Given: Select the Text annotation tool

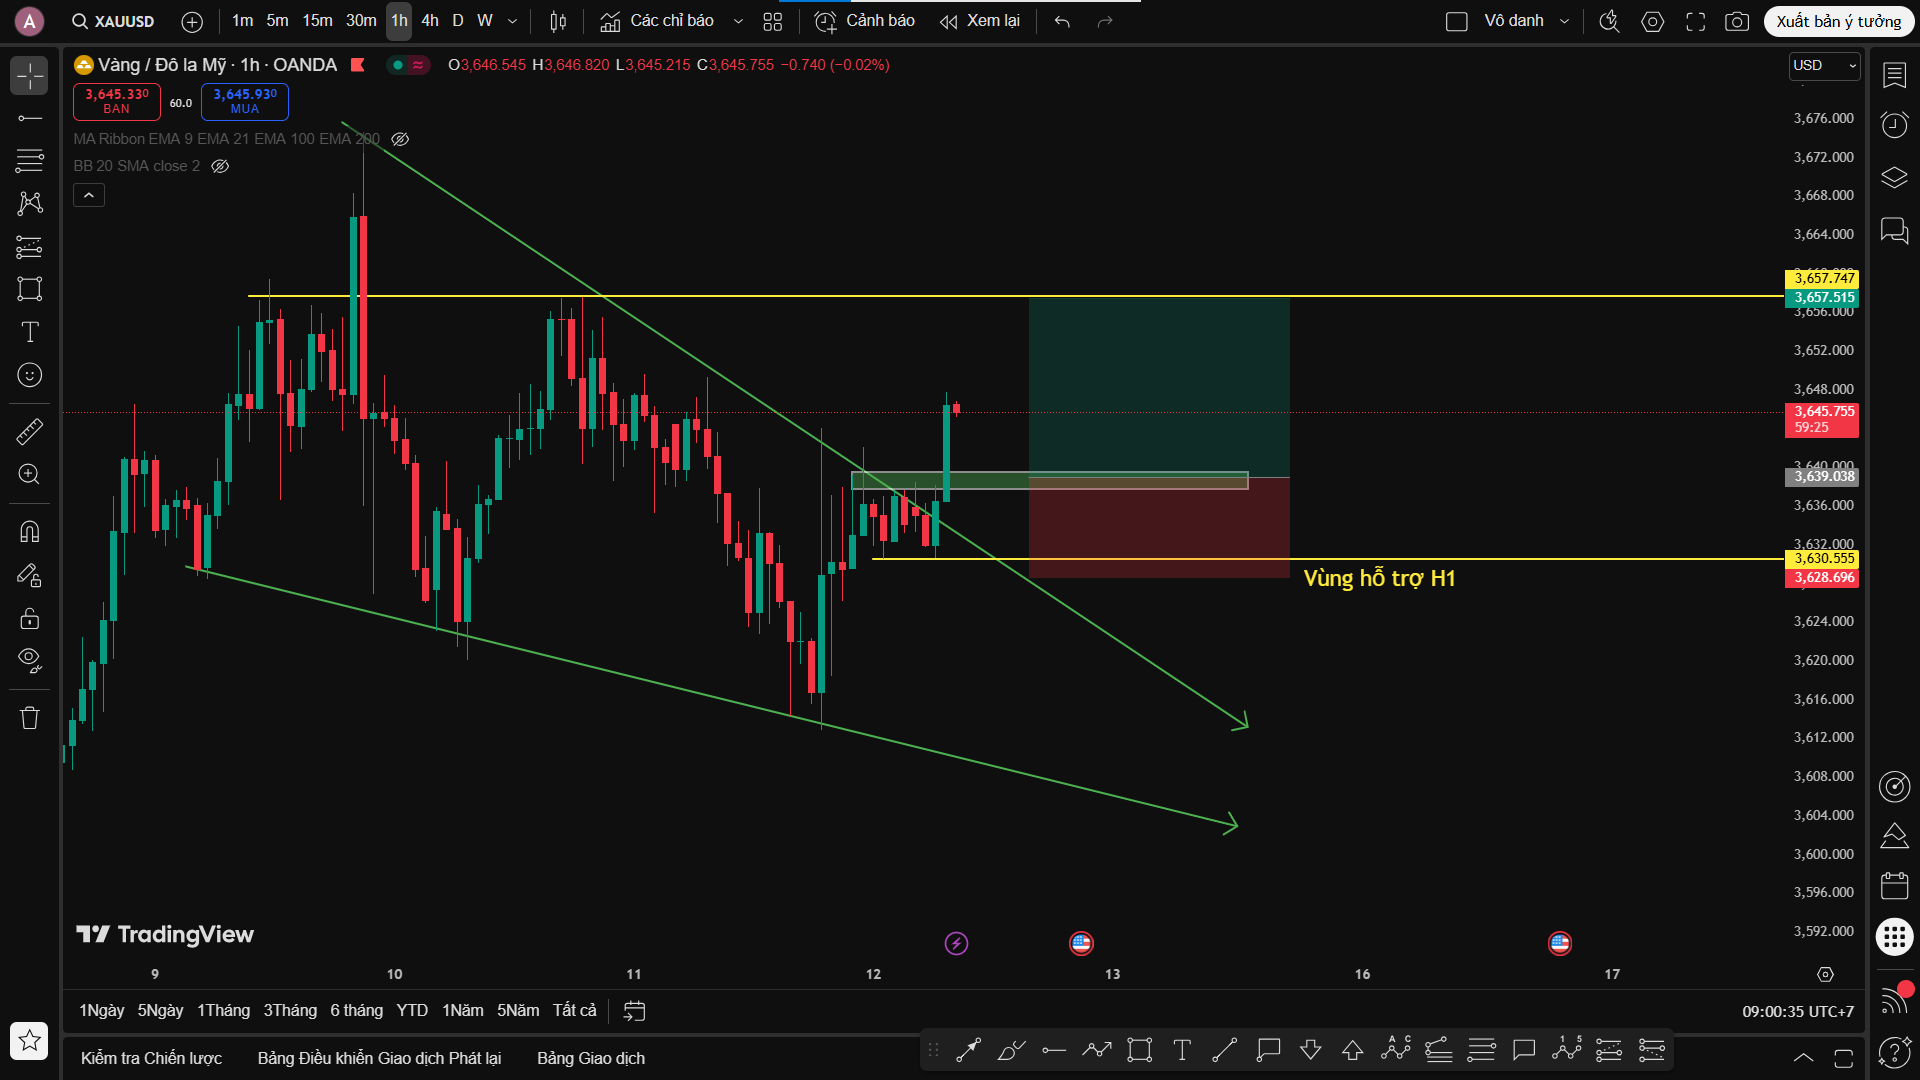Looking at the screenshot, I should [x=30, y=332].
